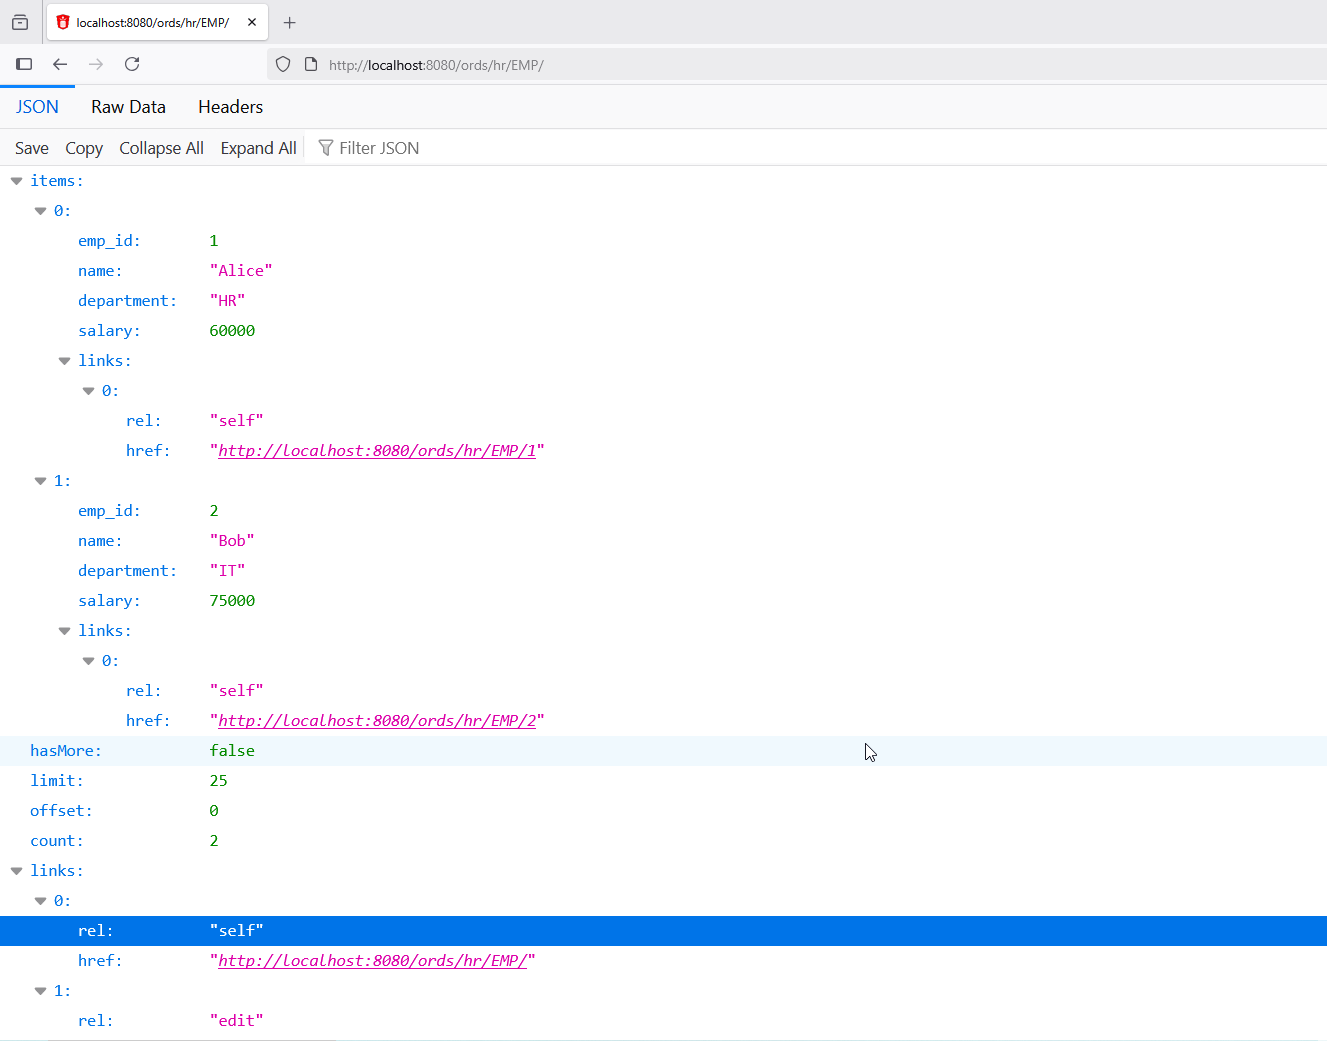This screenshot has height=1041, width=1327.
Task: Select the department "IT" row
Action: [x=663, y=571]
